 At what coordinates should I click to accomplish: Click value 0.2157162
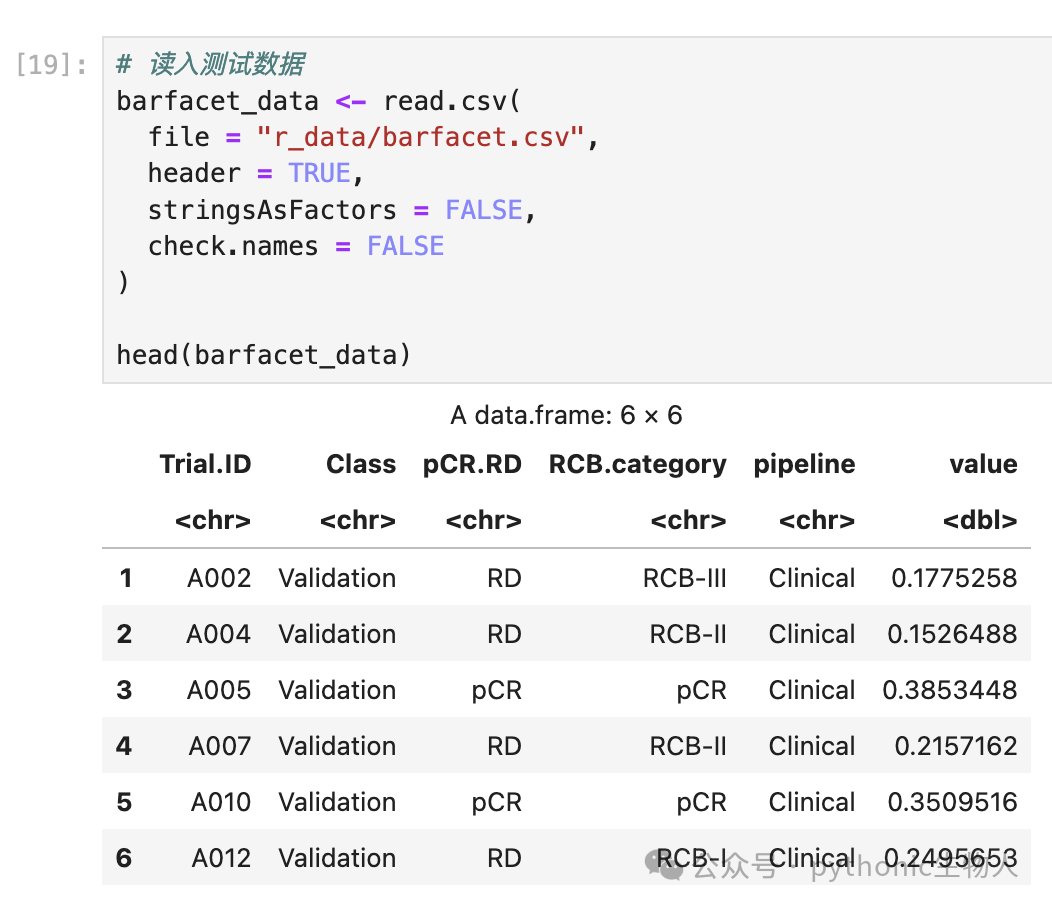point(956,746)
